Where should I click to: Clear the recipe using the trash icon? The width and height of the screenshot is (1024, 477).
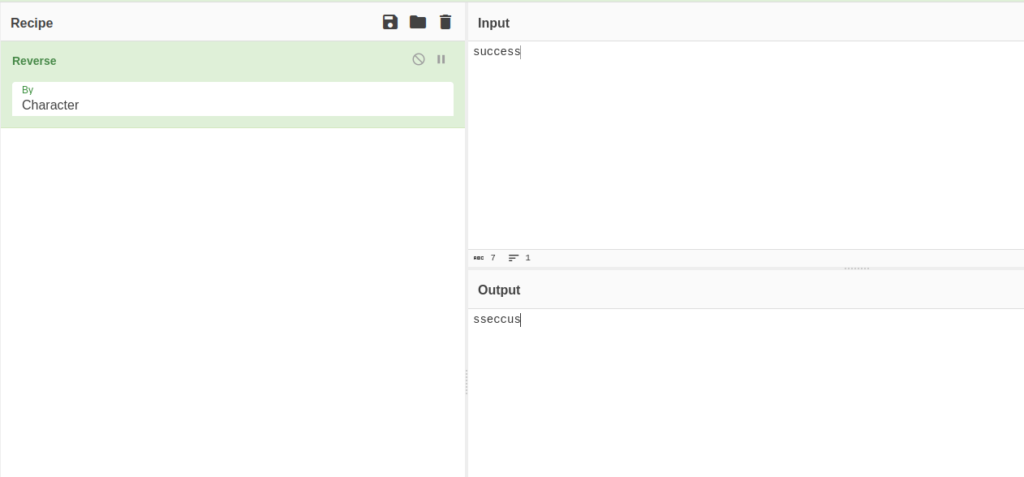[445, 22]
